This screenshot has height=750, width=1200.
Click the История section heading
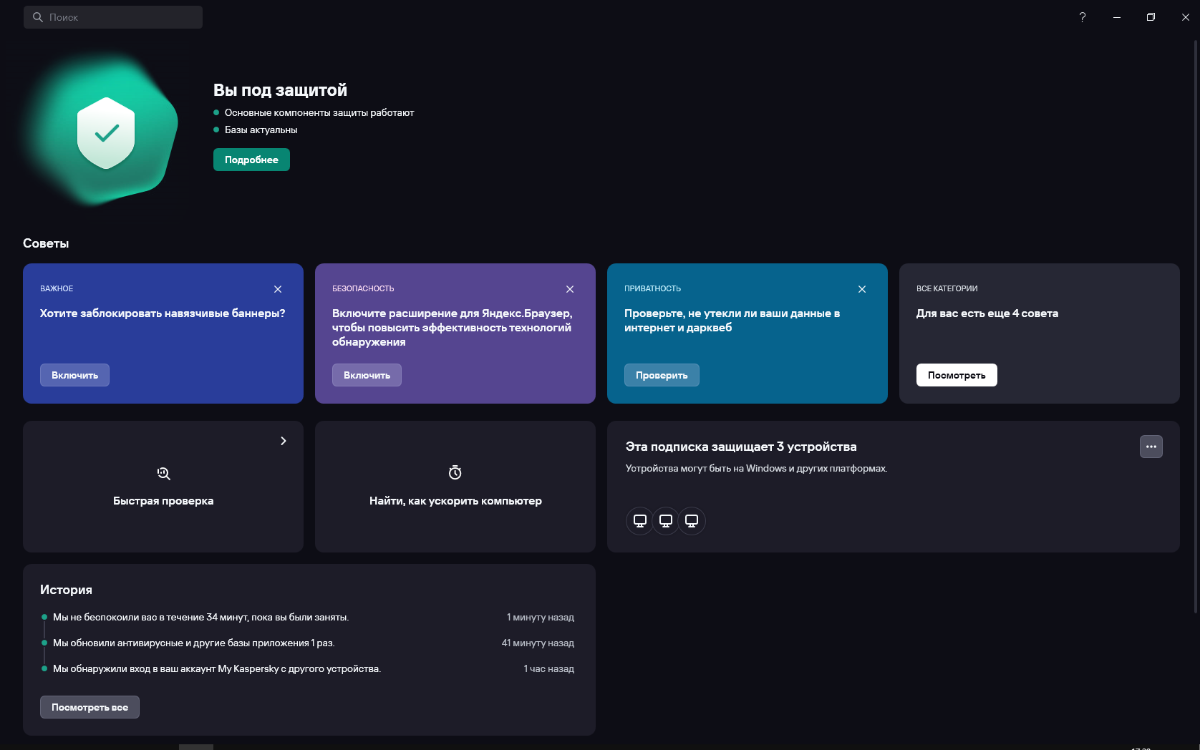(x=66, y=590)
